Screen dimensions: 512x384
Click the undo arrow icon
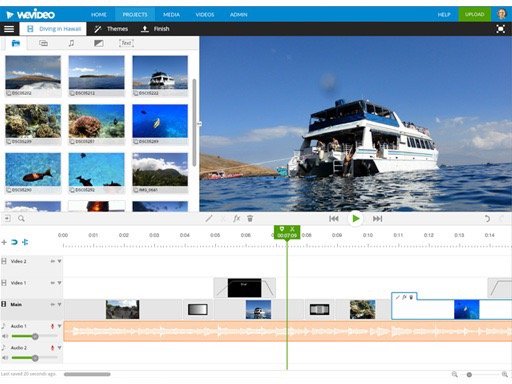click(x=487, y=219)
